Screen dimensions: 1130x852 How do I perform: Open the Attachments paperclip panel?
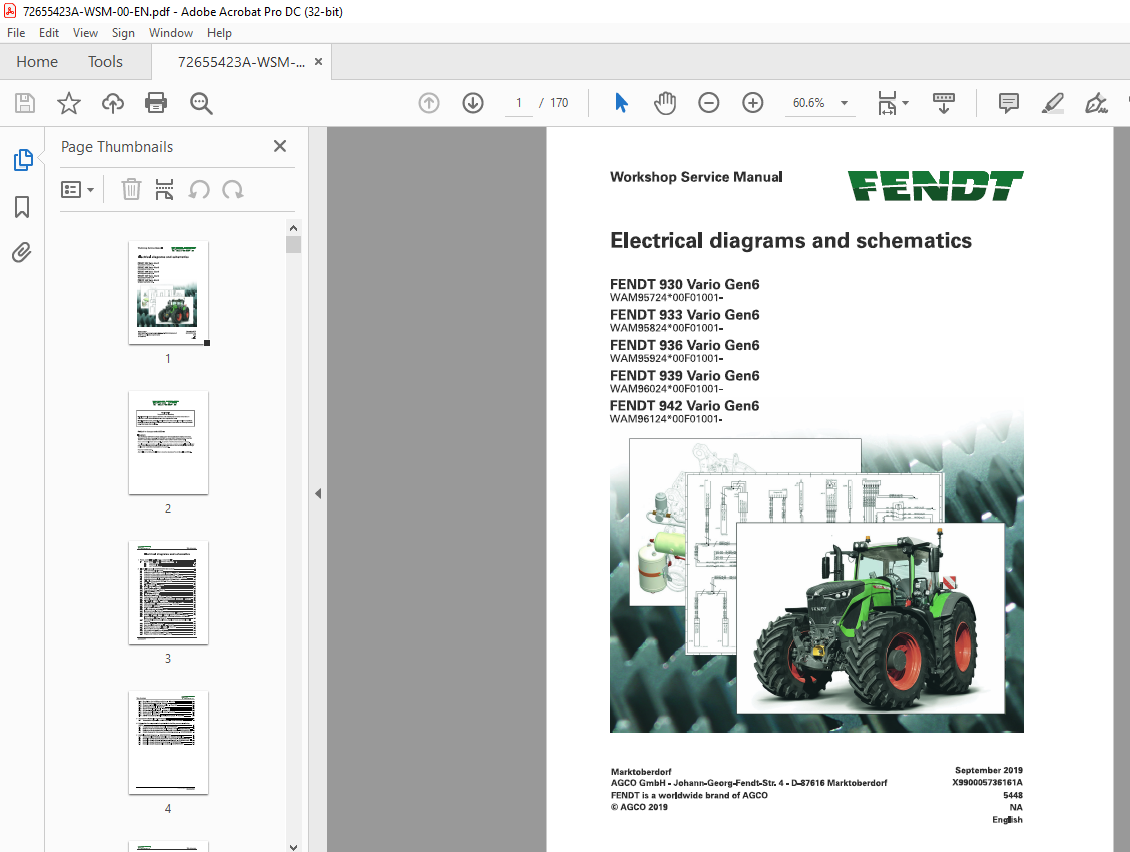click(22, 252)
